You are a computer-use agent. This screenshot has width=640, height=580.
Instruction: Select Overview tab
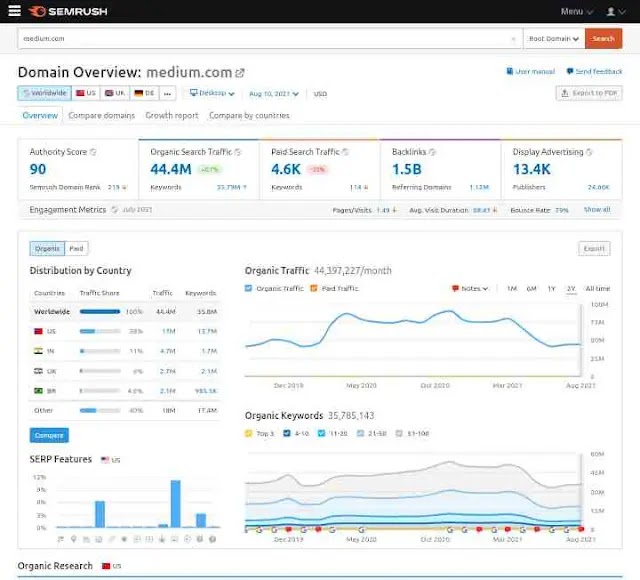coord(40,116)
